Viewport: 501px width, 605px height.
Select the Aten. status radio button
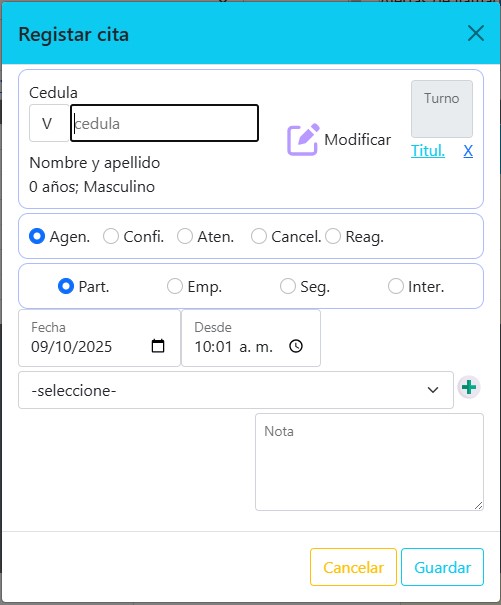[x=185, y=236]
